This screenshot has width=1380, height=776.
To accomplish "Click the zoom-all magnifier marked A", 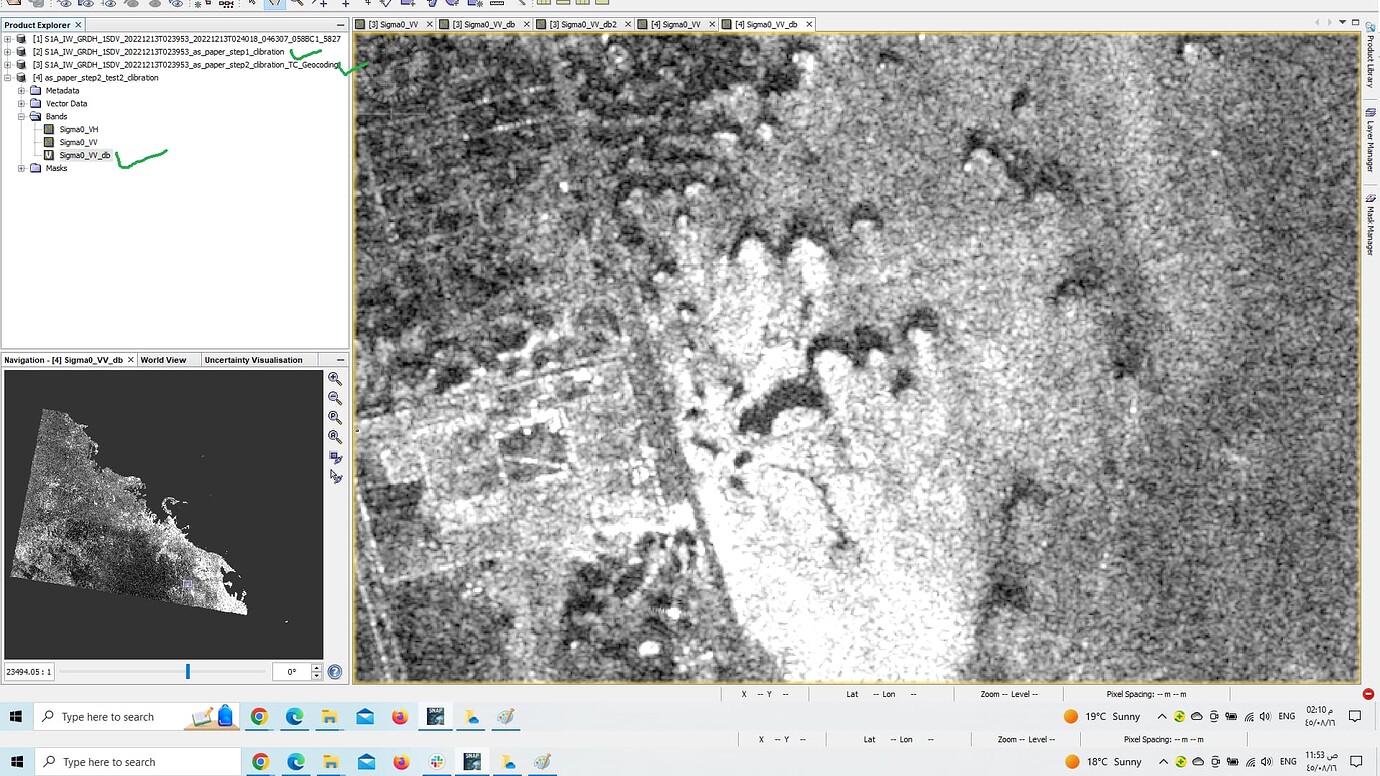I will pos(335,437).
